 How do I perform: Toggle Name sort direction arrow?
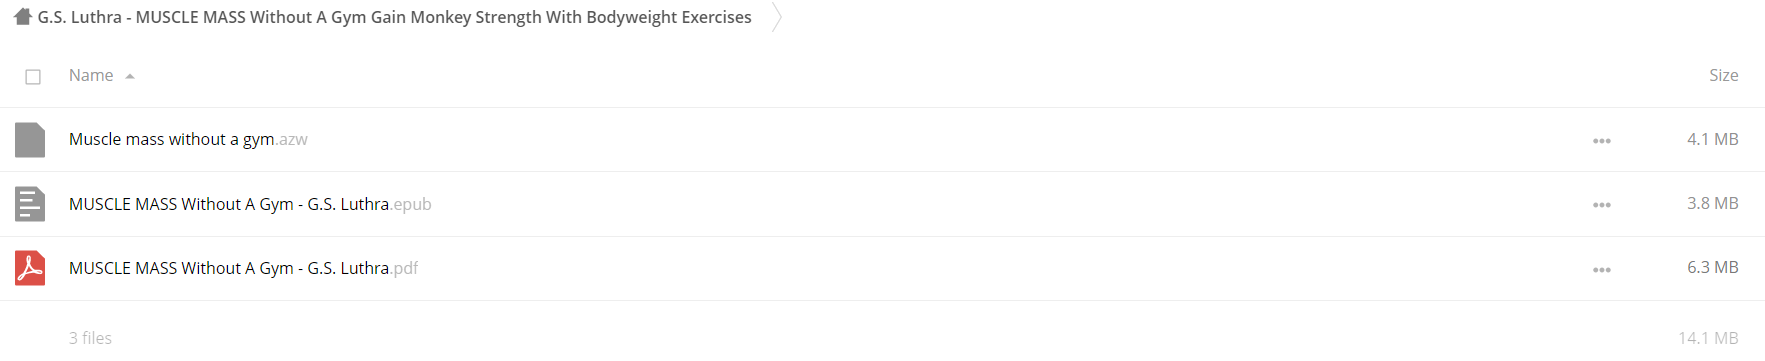130,76
